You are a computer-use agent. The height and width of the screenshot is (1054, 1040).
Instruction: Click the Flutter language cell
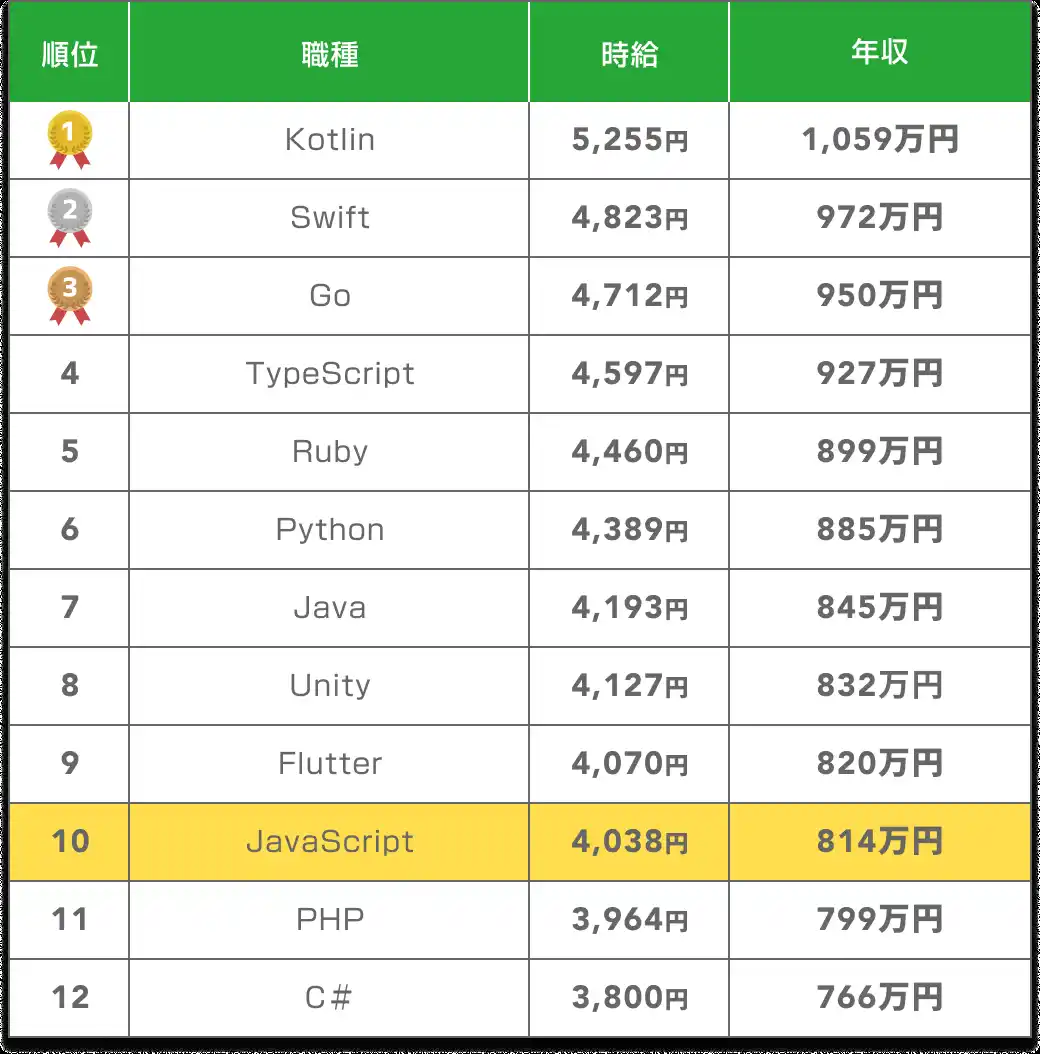tap(329, 764)
